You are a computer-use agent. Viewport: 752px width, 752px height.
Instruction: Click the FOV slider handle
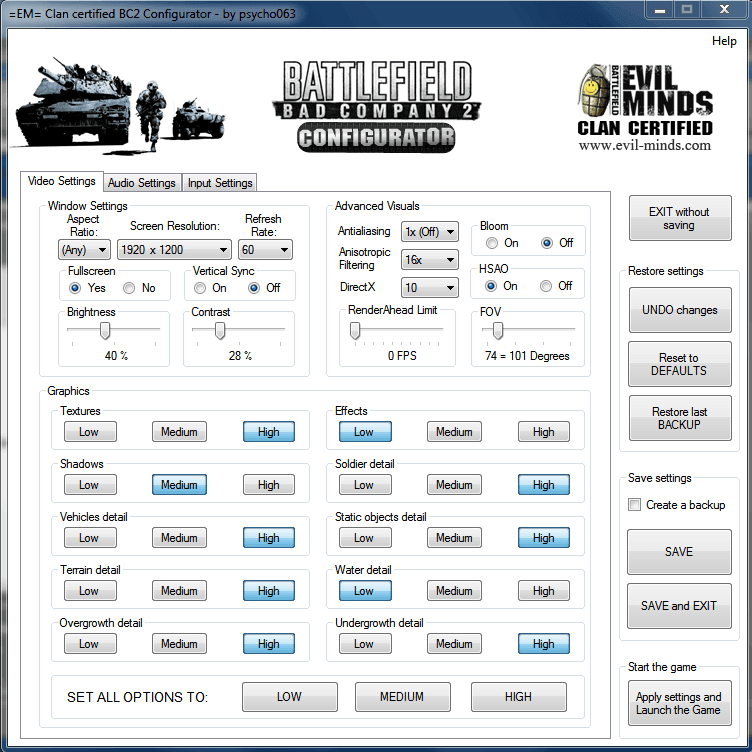(498, 330)
